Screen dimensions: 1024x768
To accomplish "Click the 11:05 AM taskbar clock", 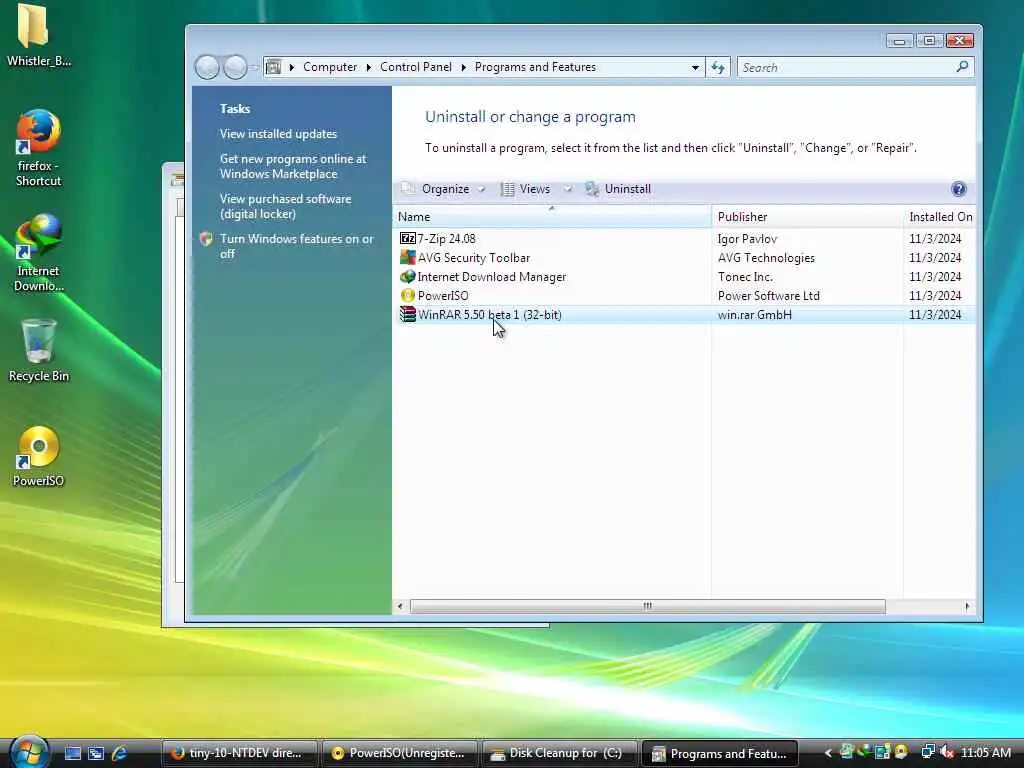I will (985, 753).
